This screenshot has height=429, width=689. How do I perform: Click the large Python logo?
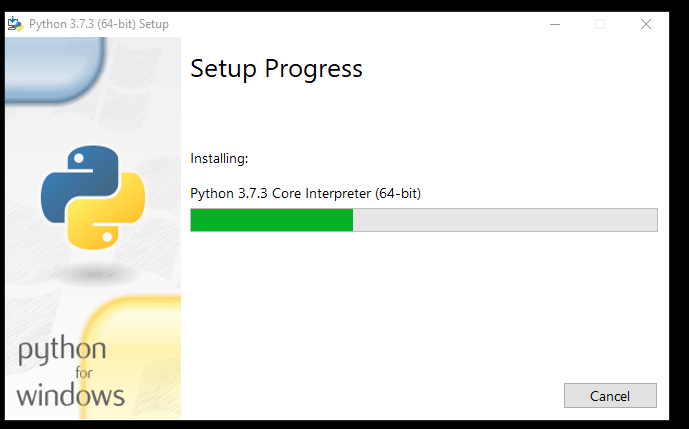point(93,197)
